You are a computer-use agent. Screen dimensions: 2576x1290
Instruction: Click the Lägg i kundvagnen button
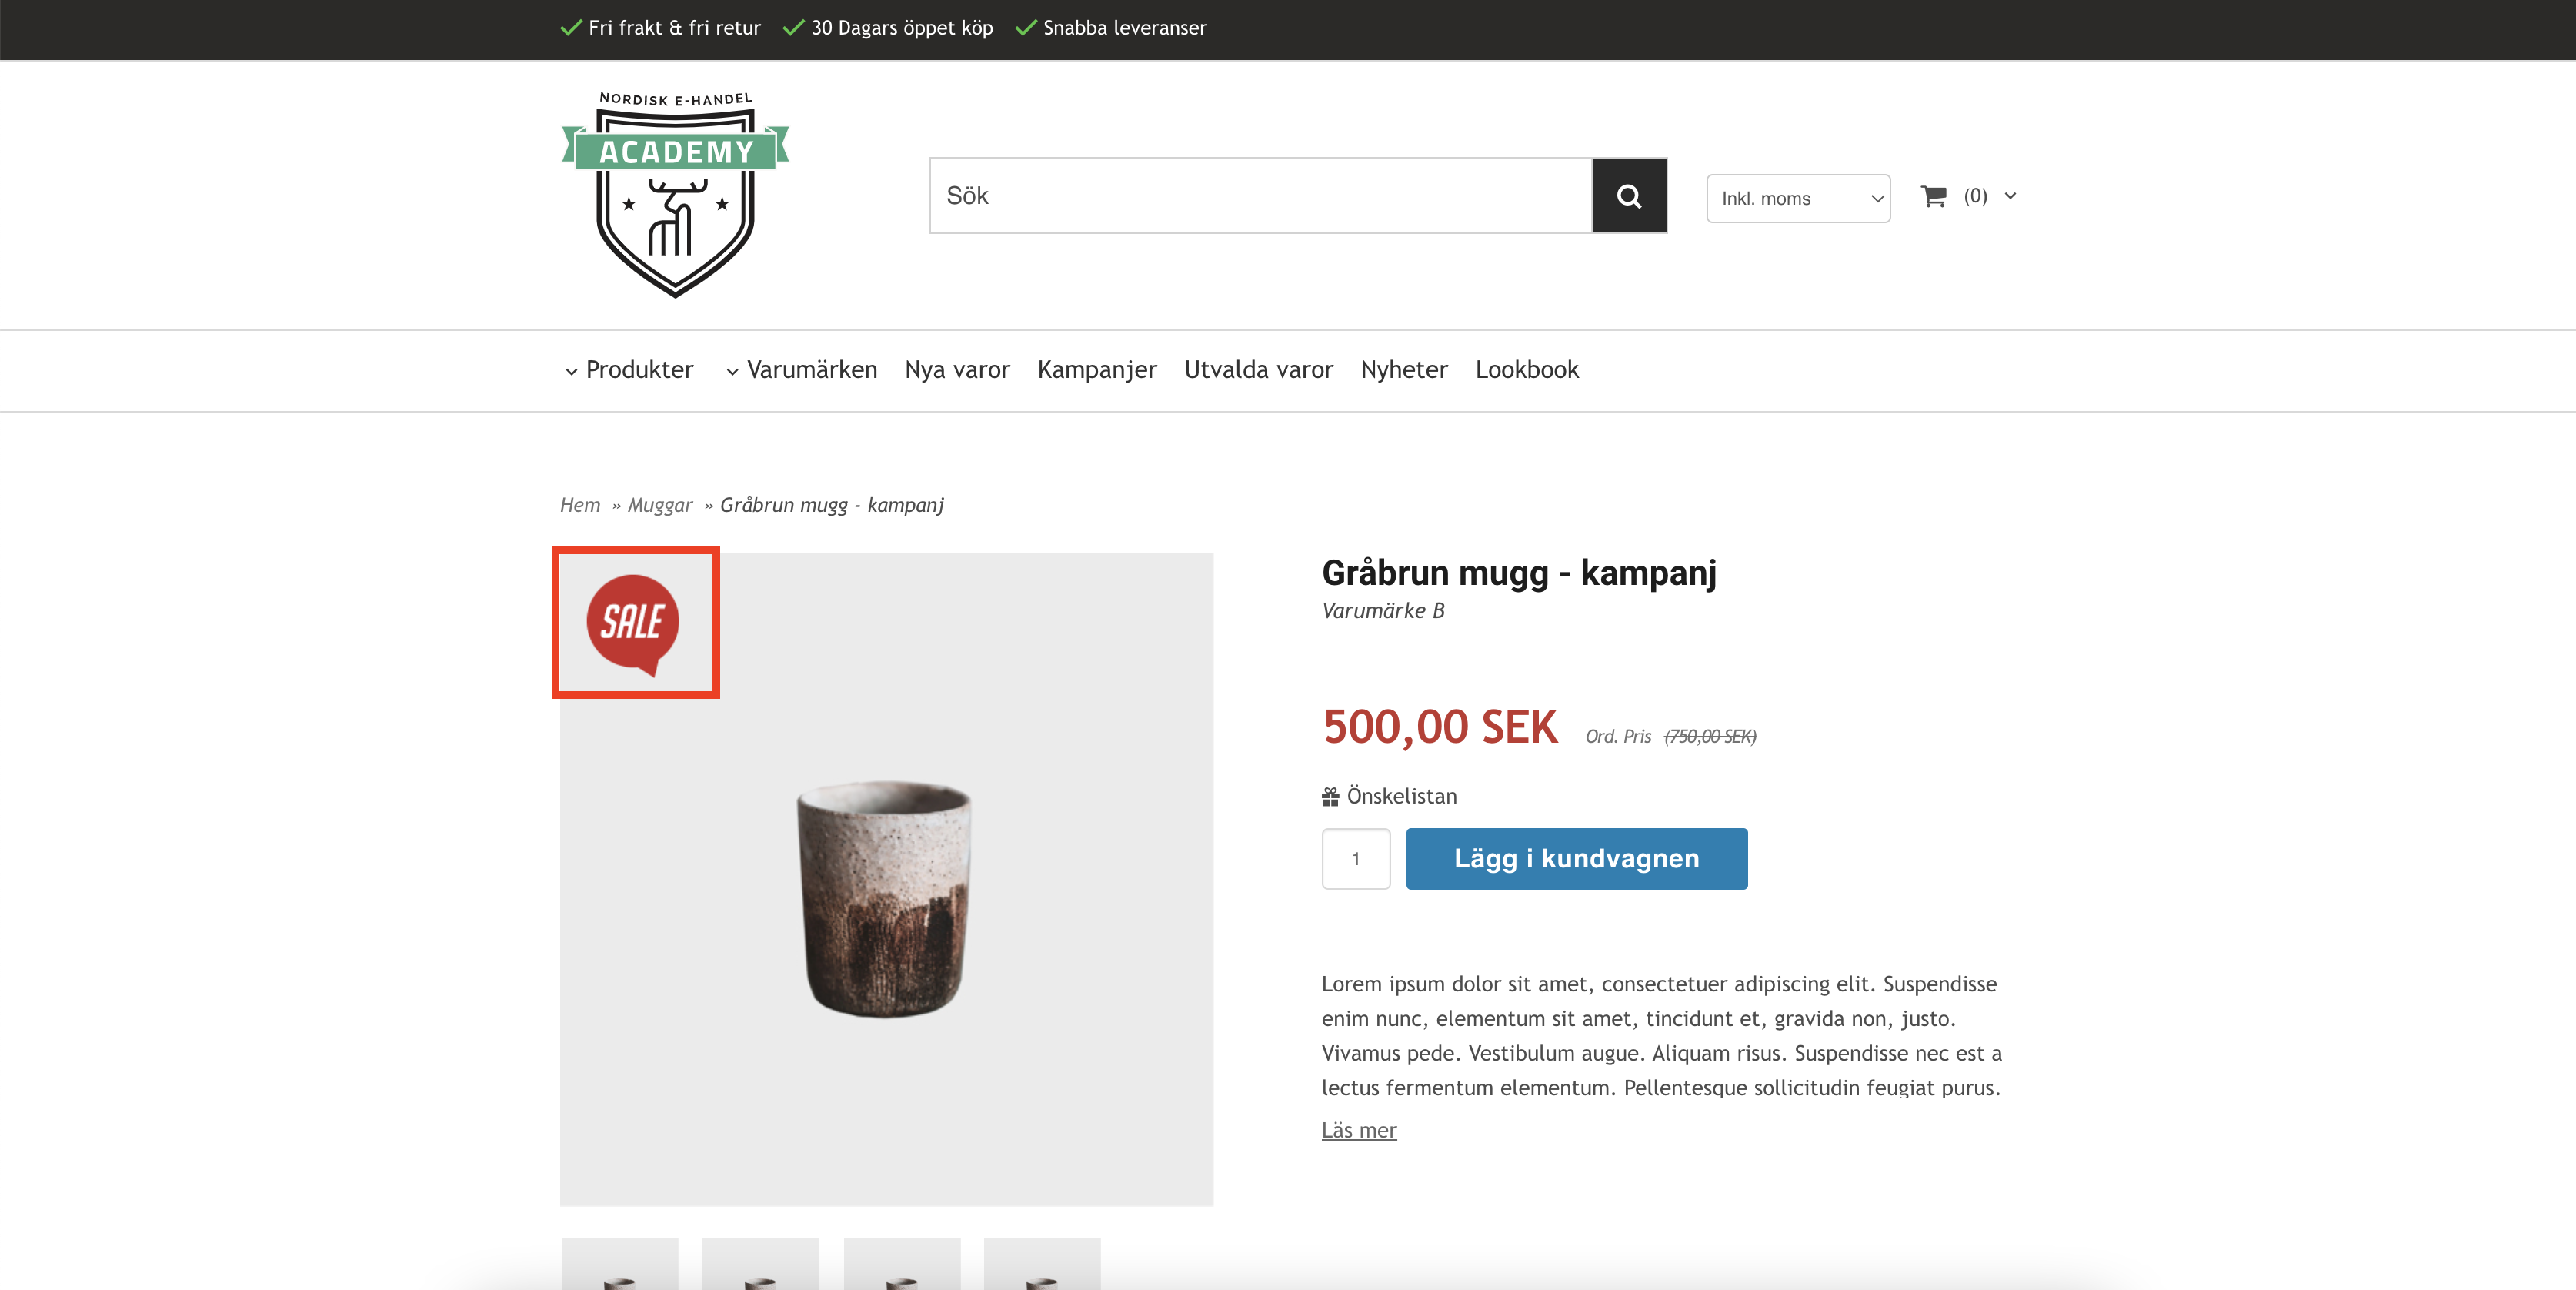click(1576, 858)
